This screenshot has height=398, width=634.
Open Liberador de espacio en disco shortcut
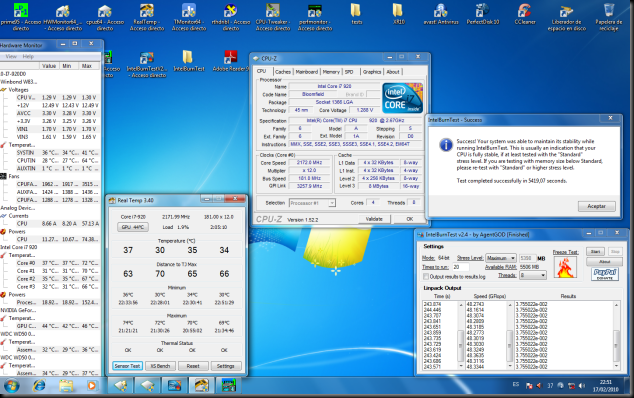[x=567, y=17]
